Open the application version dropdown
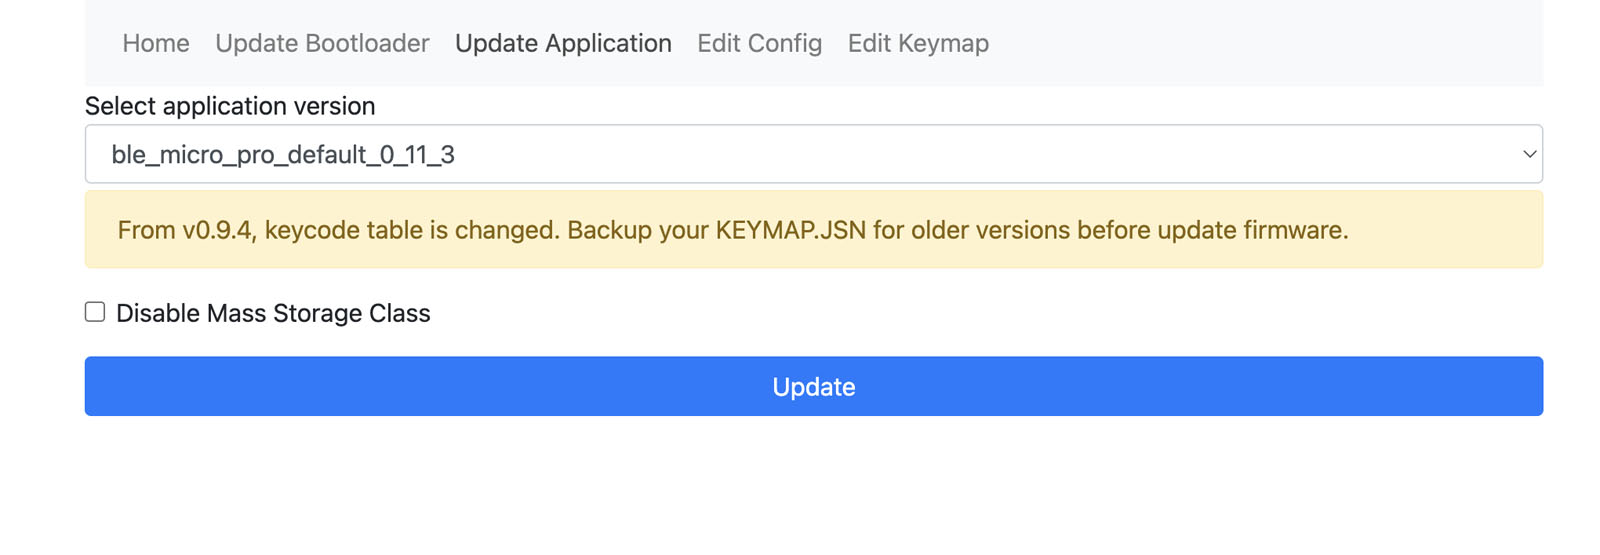This screenshot has width=1600, height=555. [x=812, y=154]
